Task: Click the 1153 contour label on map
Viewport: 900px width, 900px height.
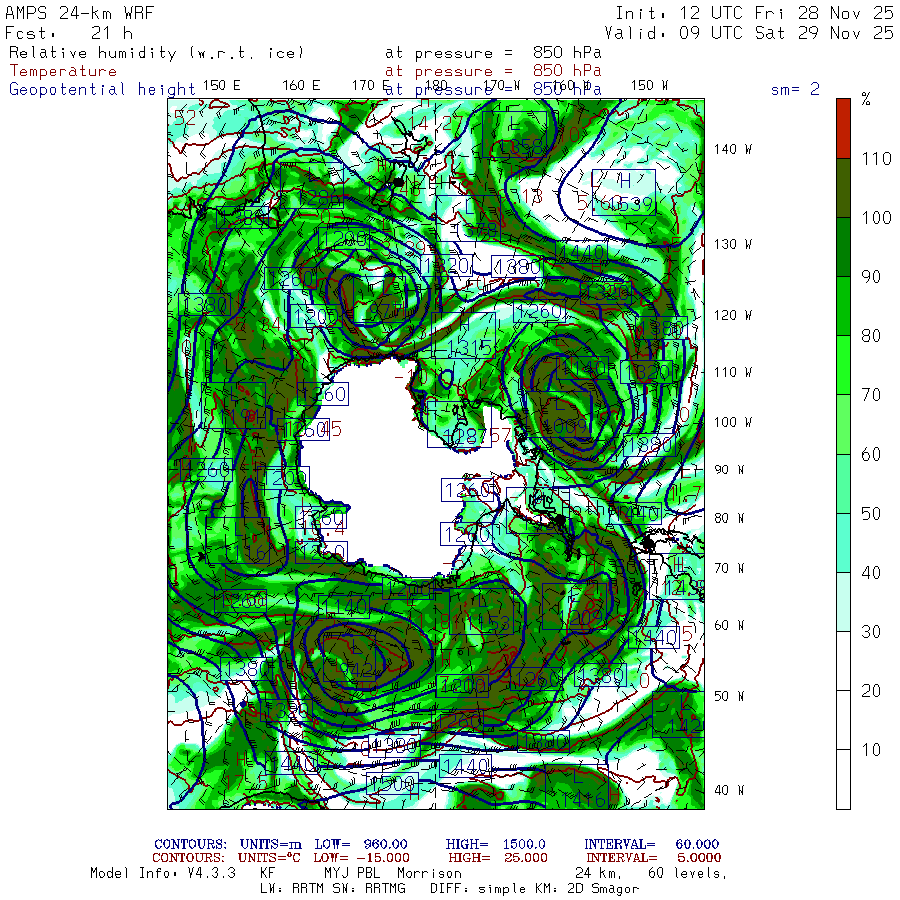Action: coord(488,622)
